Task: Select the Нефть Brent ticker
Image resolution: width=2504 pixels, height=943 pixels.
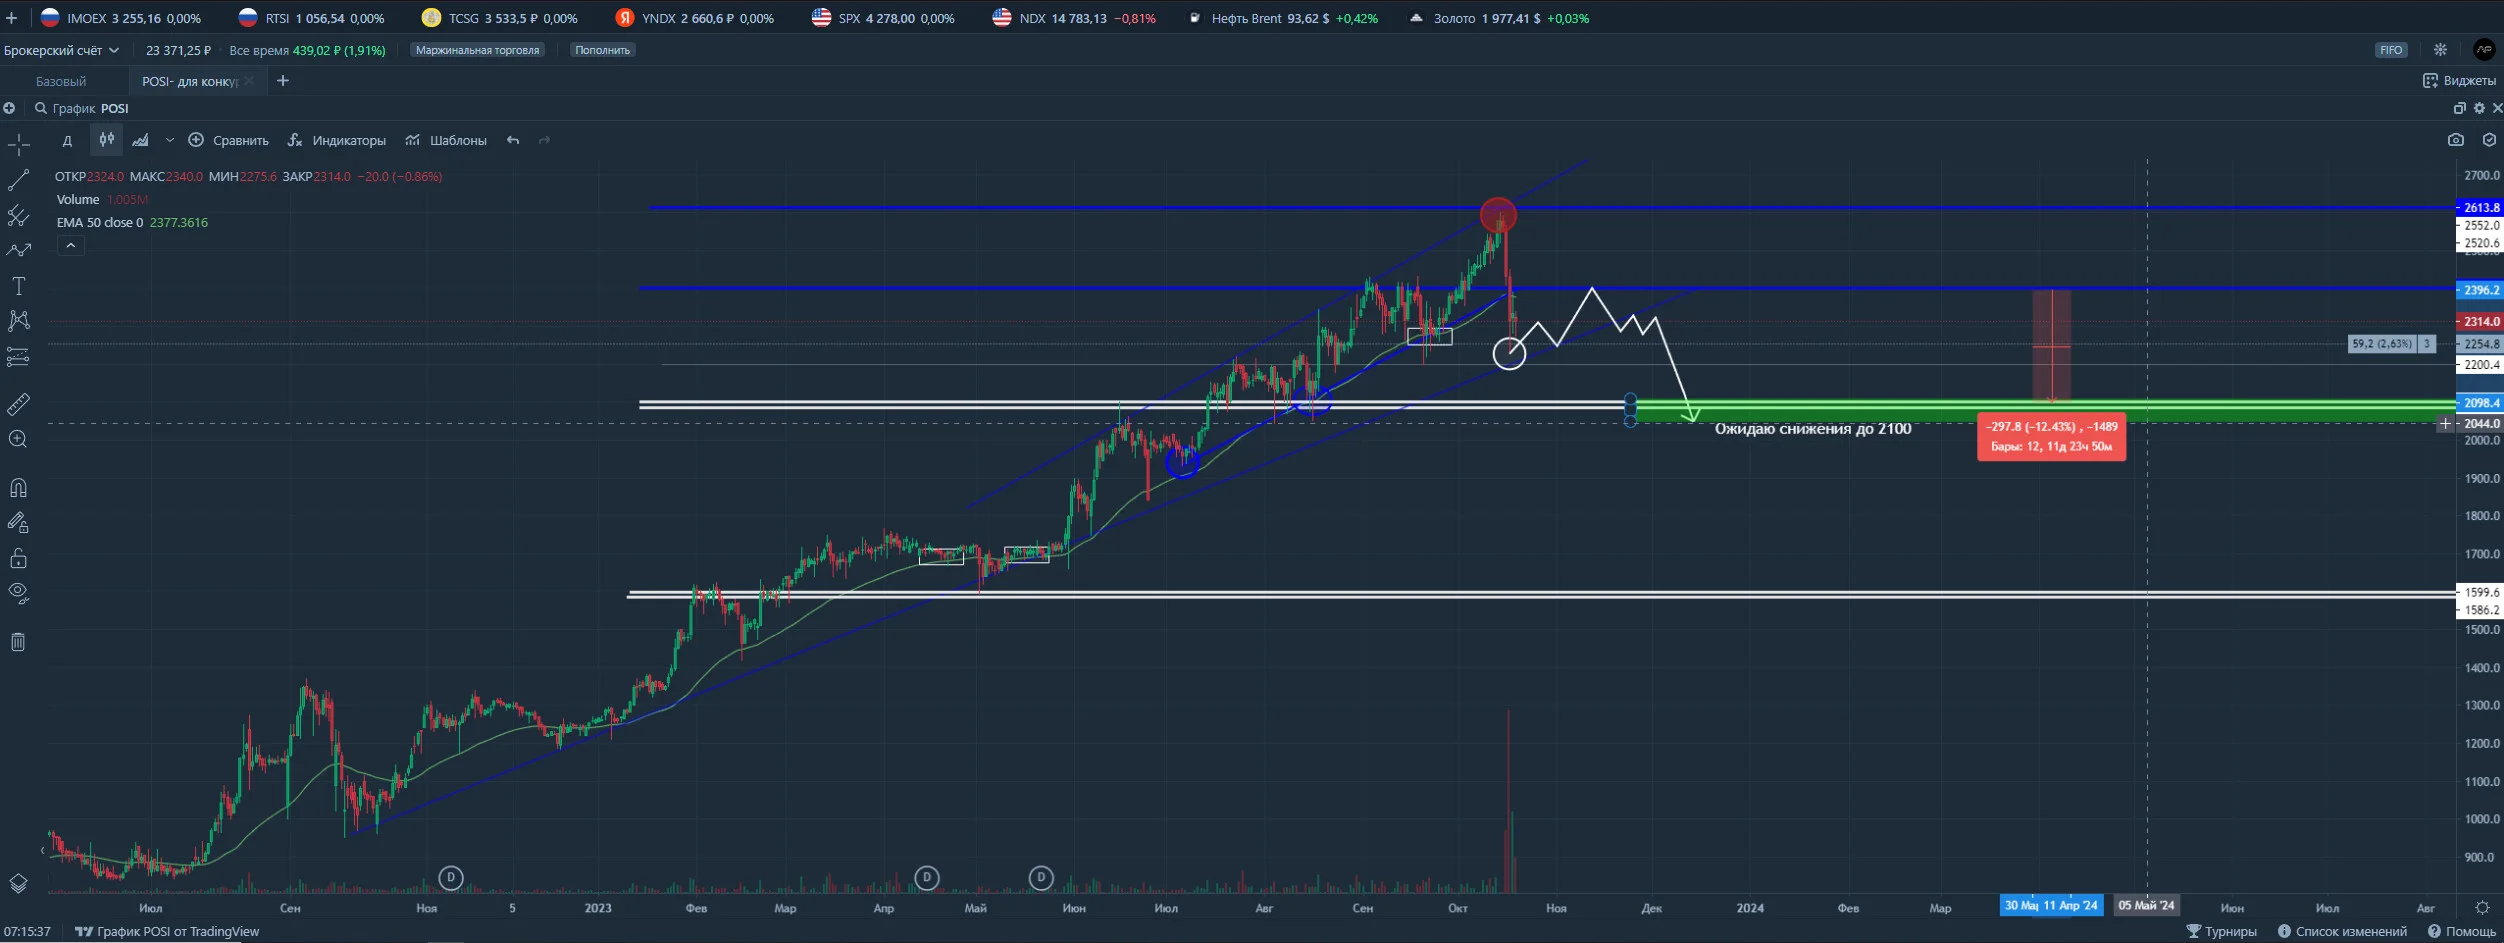Action: click(x=1283, y=18)
